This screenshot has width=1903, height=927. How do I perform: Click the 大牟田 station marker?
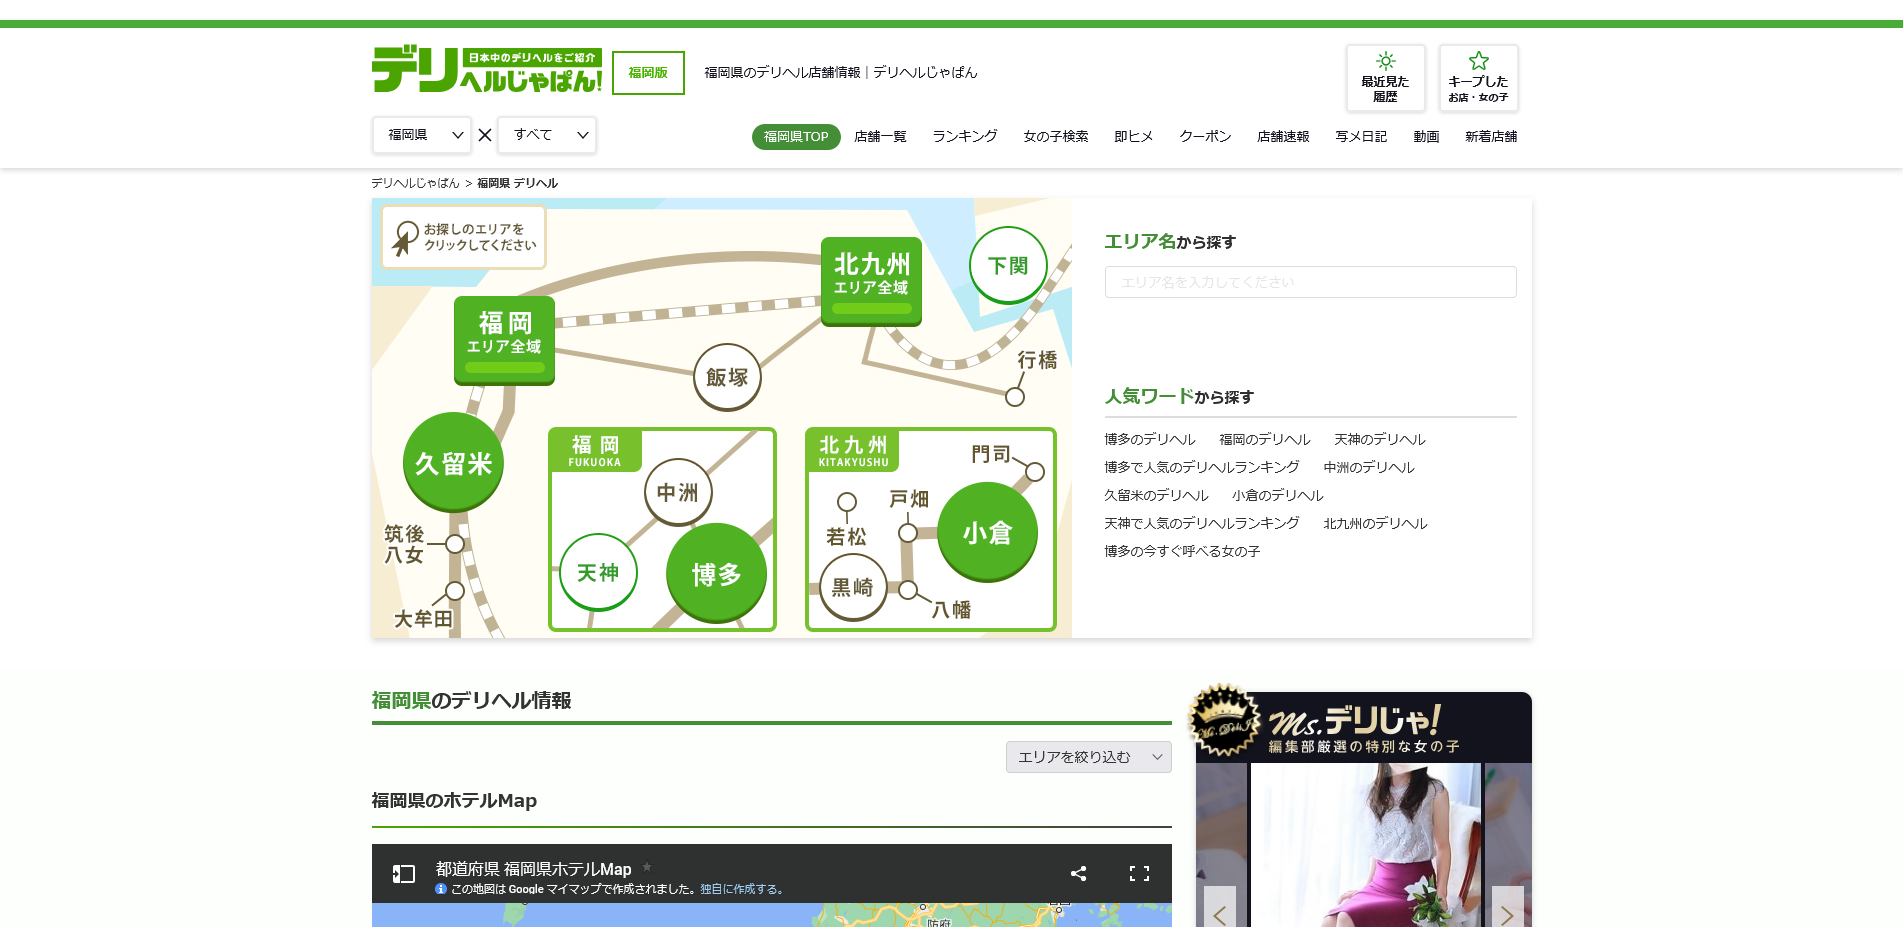pos(455,591)
